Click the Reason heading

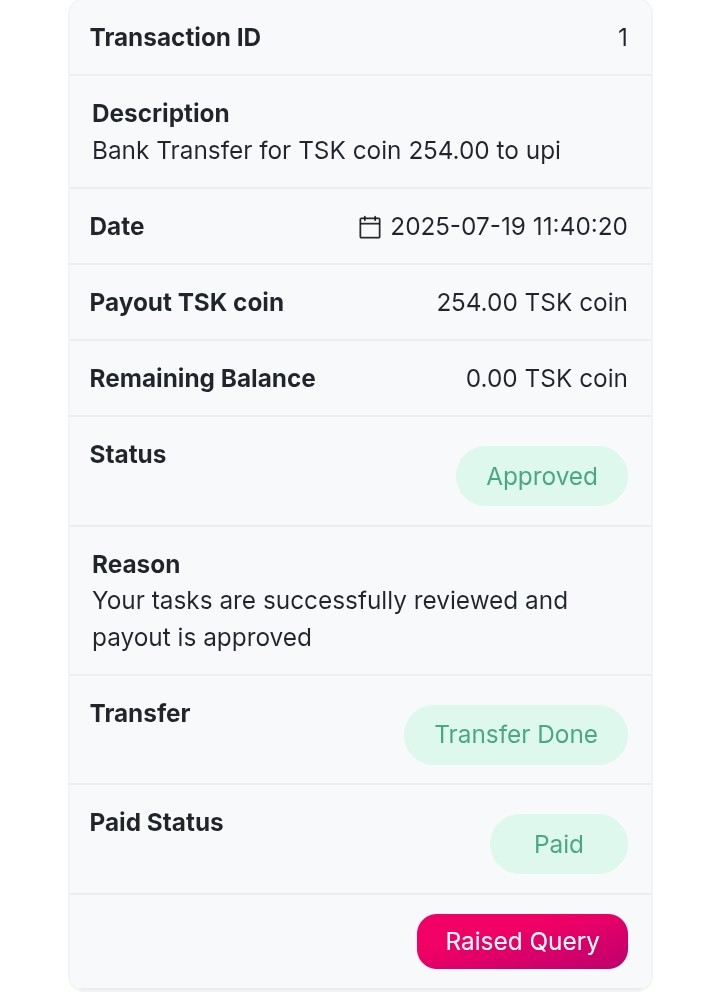coord(136,565)
